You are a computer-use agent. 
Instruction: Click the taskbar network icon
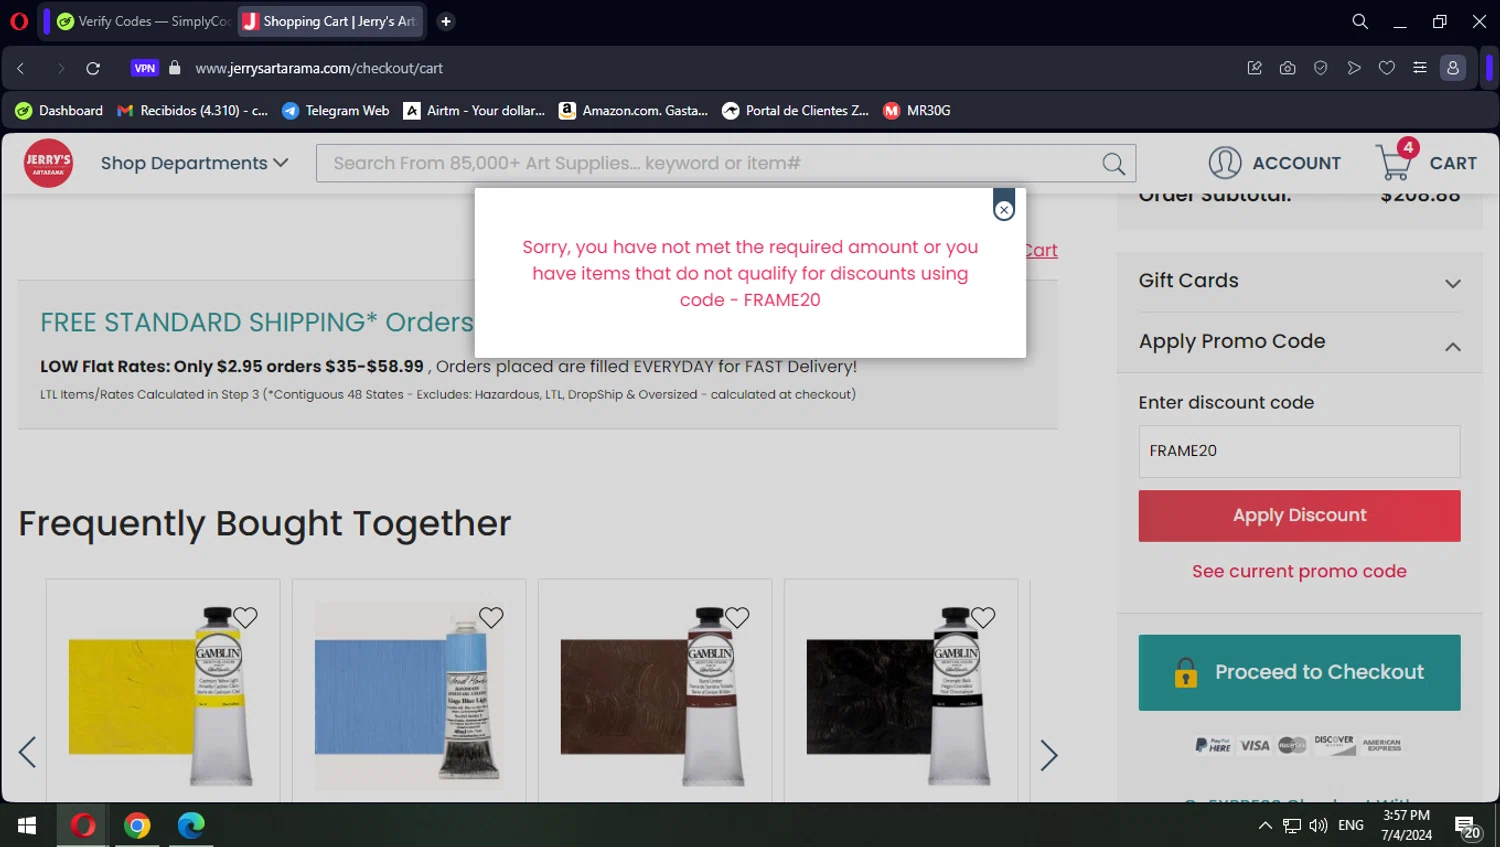click(x=1292, y=826)
